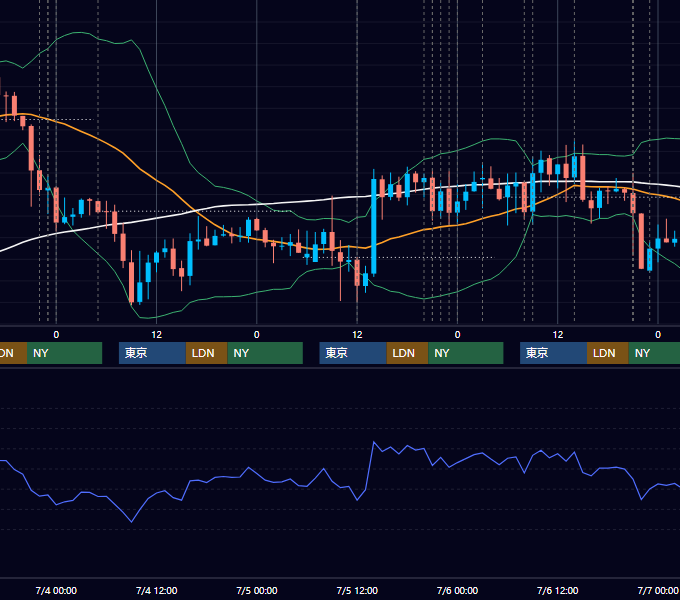Select the large blue candle after 7/5 12:00
Screen dimensions: 680x600
374,226
